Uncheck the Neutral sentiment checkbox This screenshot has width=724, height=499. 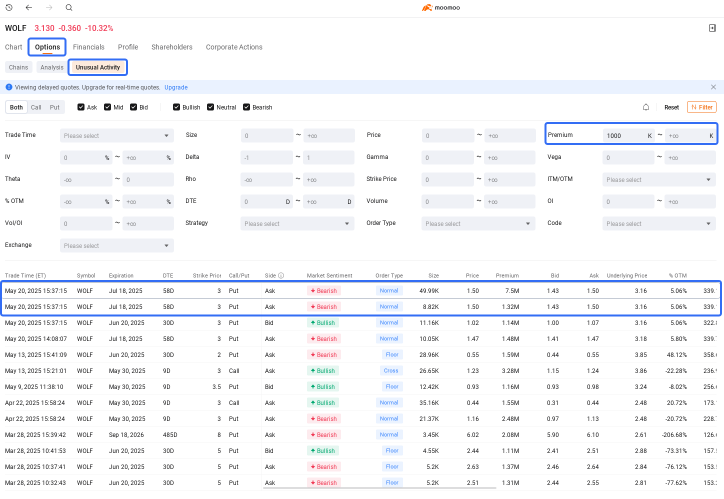(x=211, y=107)
